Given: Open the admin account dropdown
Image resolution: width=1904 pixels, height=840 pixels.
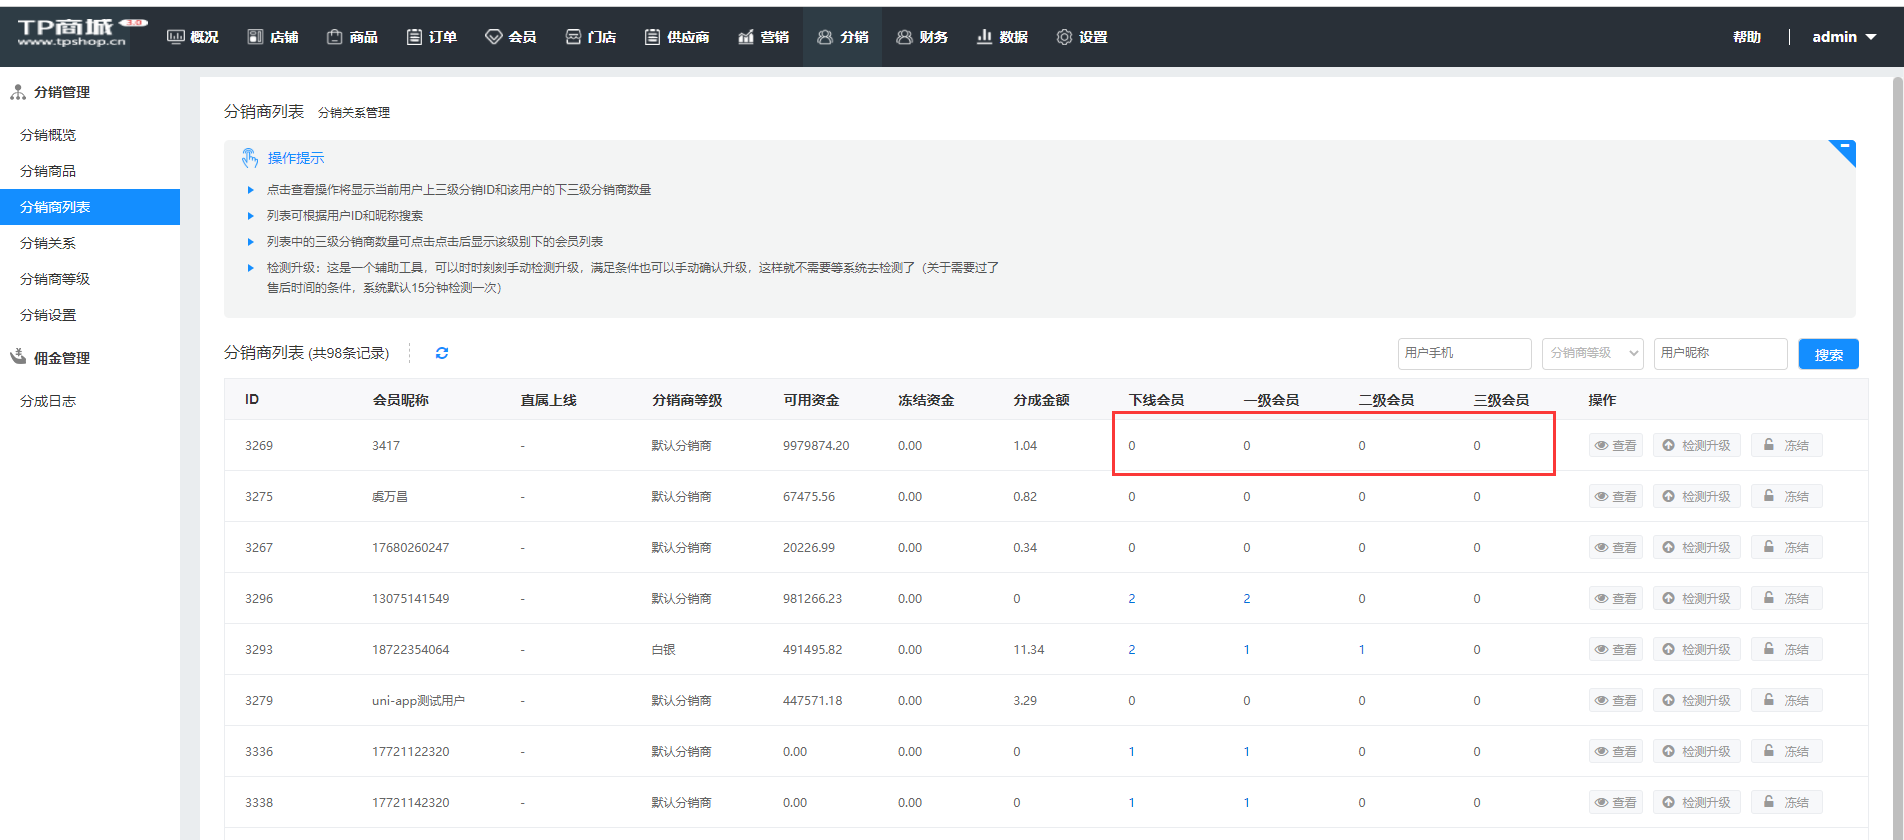Looking at the screenshot, I should [x=1843, y=37].
